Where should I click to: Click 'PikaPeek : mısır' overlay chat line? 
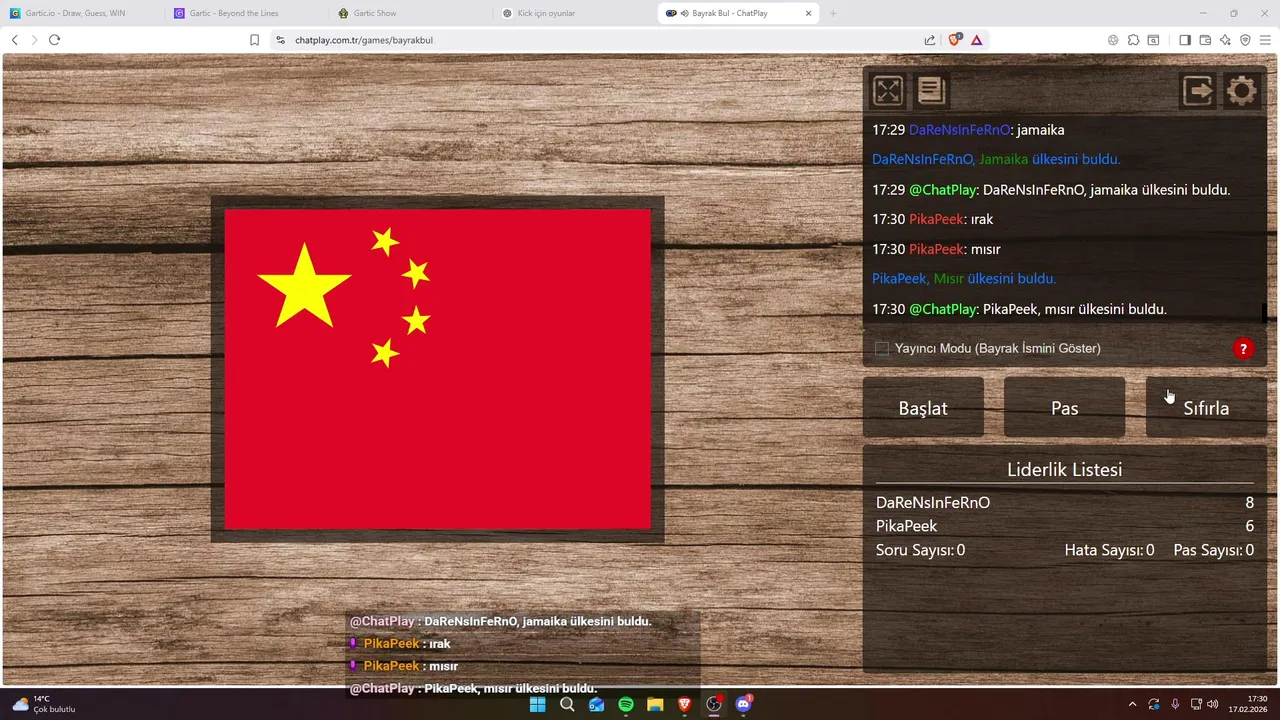tap(404, 666)
